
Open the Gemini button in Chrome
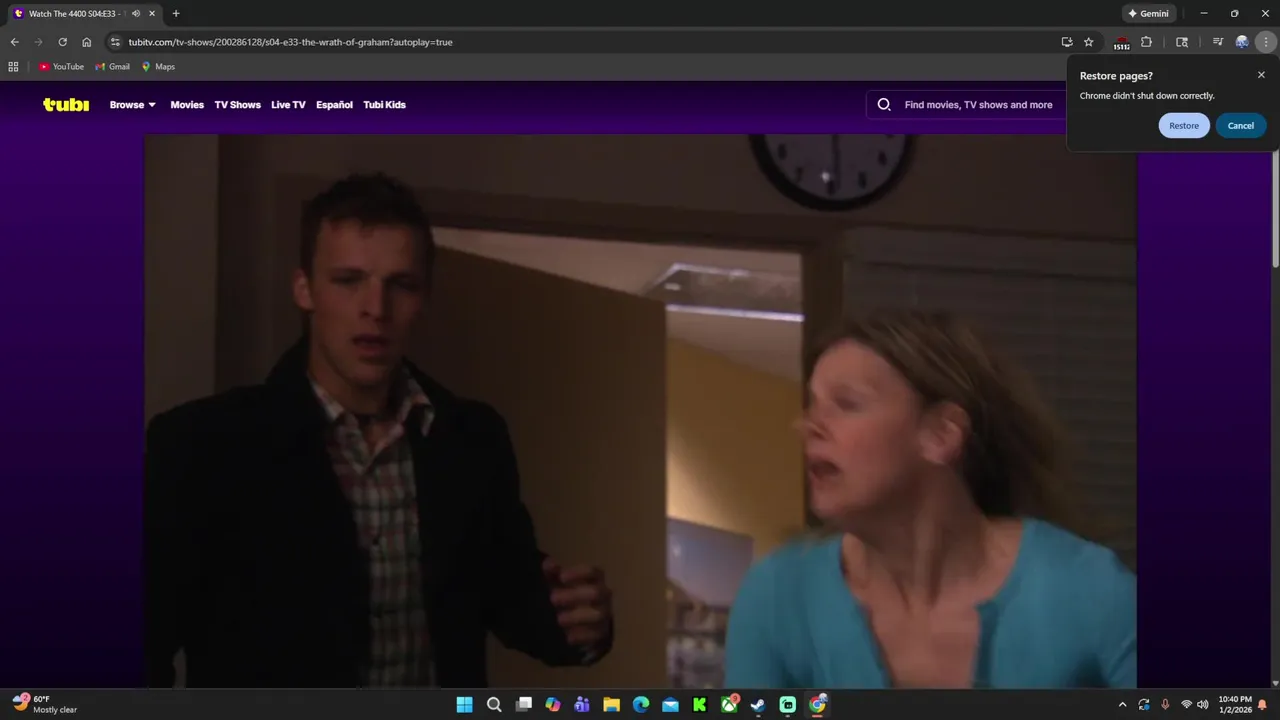pos(1148,14)
